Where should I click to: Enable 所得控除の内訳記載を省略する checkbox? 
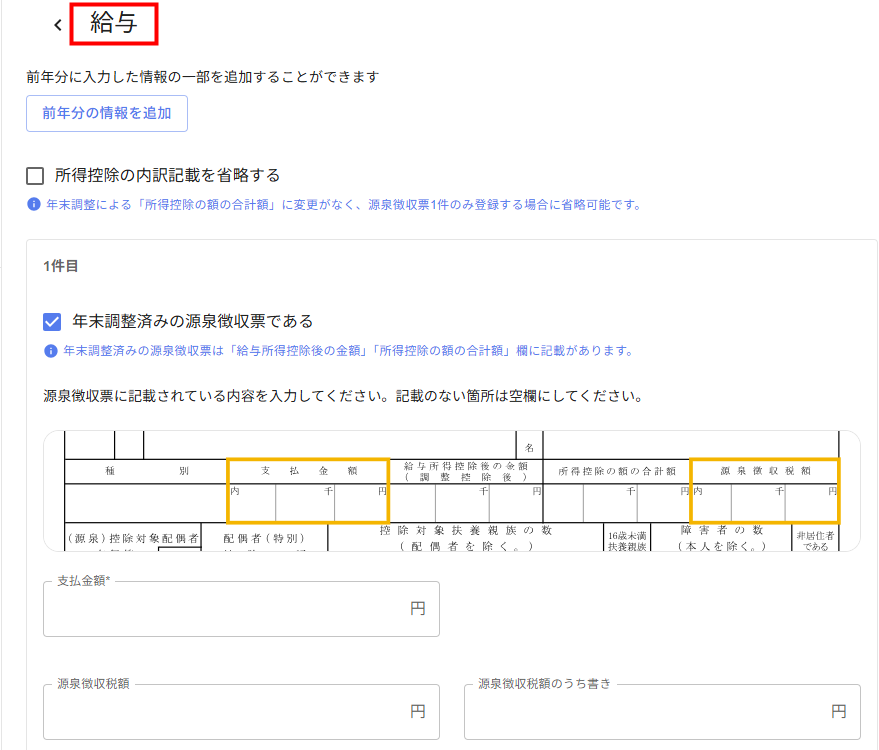[35, 176]
